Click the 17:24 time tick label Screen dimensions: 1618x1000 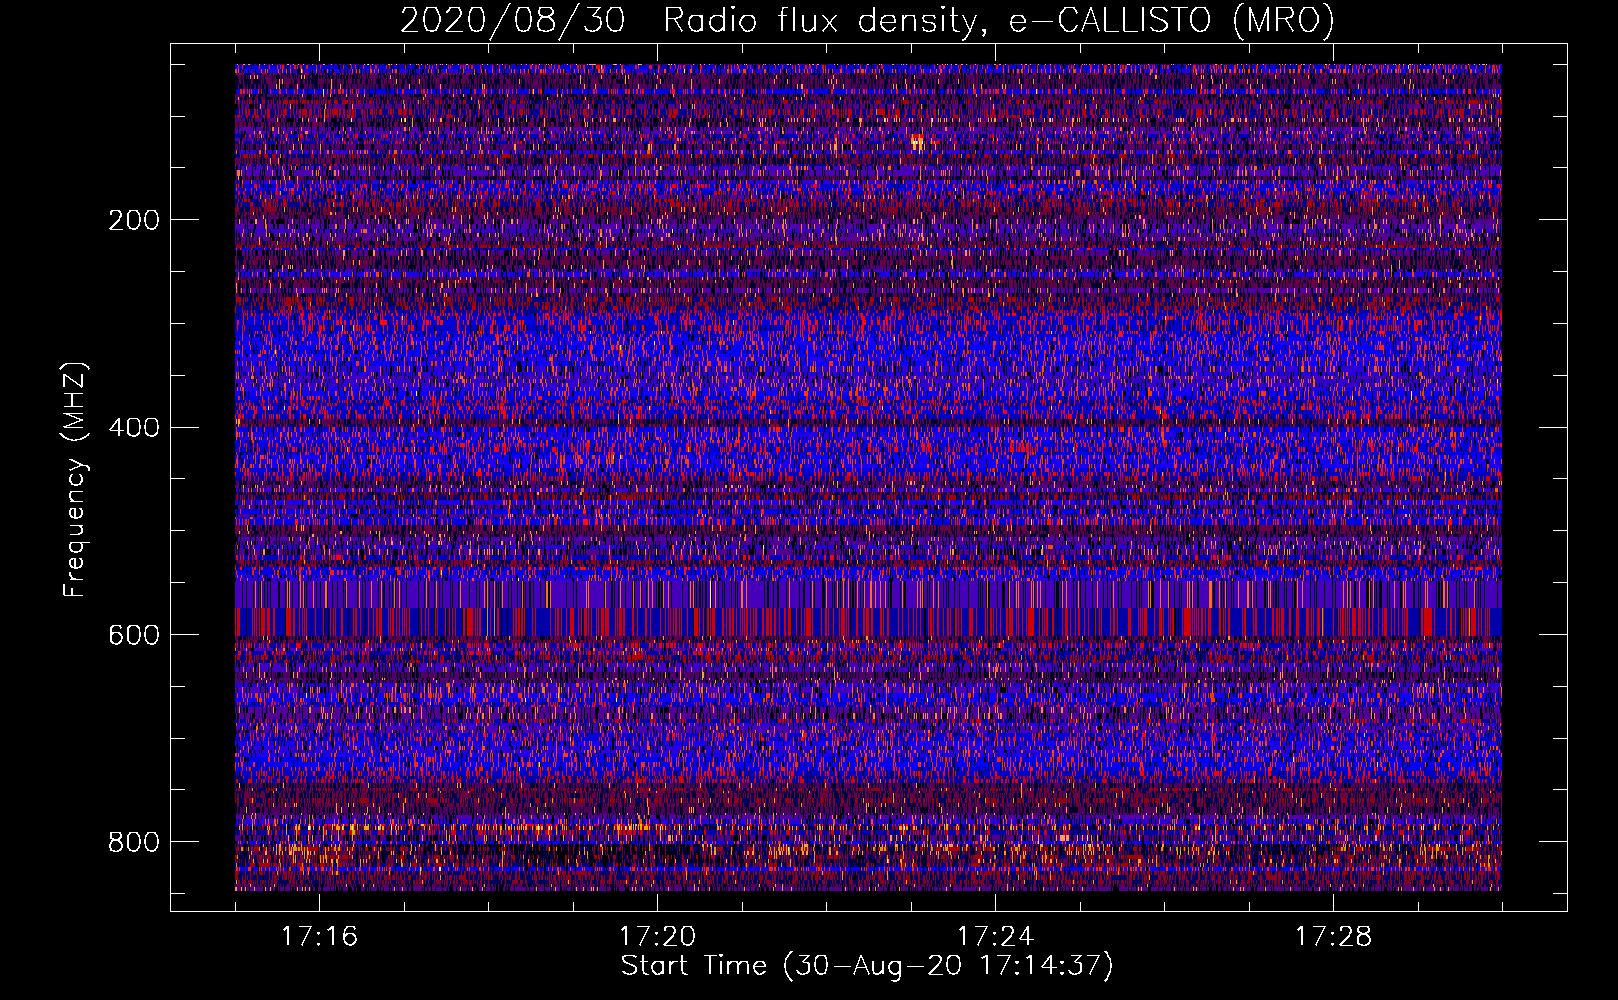[x=995, y=937]
